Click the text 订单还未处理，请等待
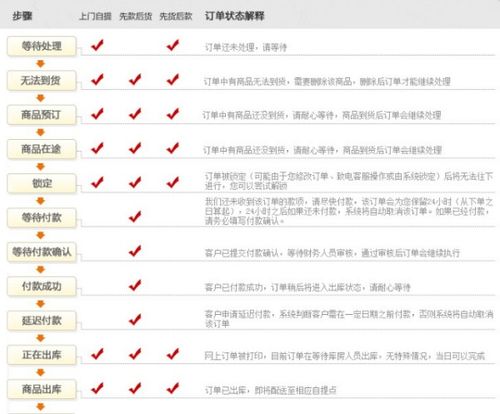Image resolution: width=500 pixels, height=414 pixels. 246,47
